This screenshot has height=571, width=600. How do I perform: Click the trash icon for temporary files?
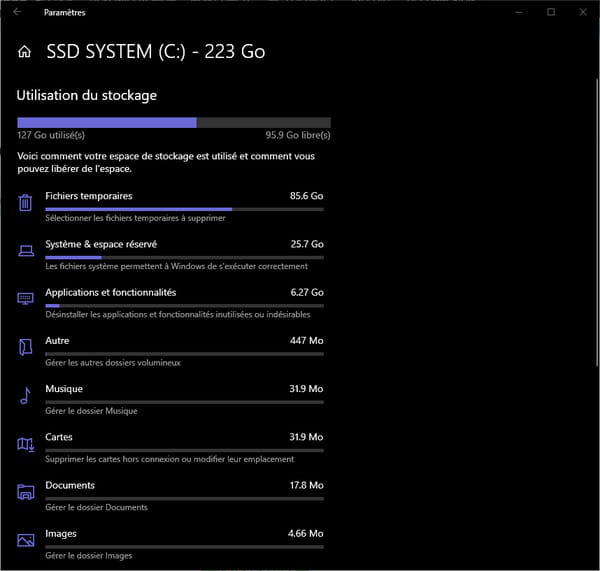click(x=25, y=202)
